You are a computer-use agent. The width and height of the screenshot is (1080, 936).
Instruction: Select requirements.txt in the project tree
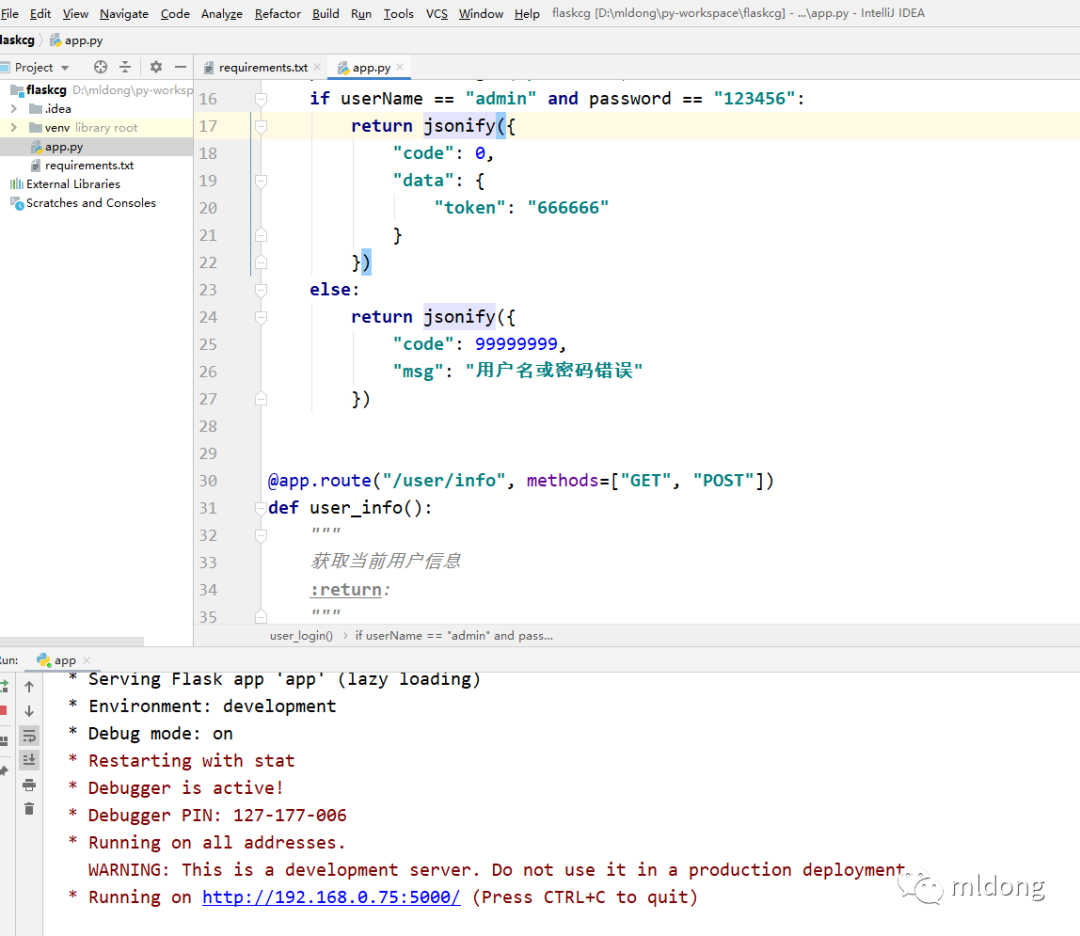(x=88, y=166)
